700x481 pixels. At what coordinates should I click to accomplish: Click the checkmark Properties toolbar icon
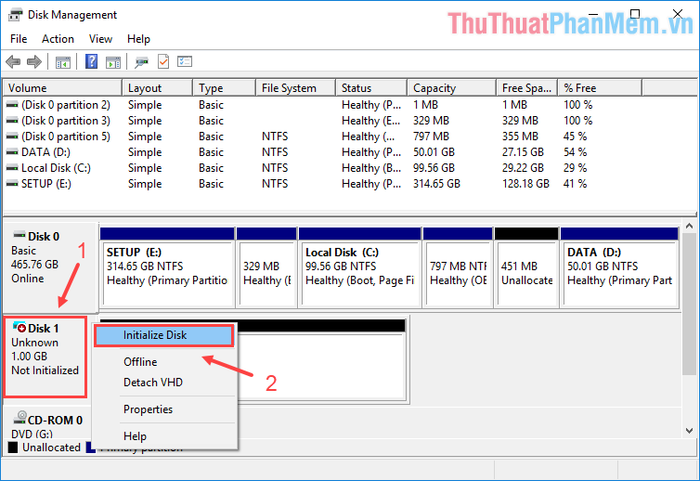click(x=163, y=62)
